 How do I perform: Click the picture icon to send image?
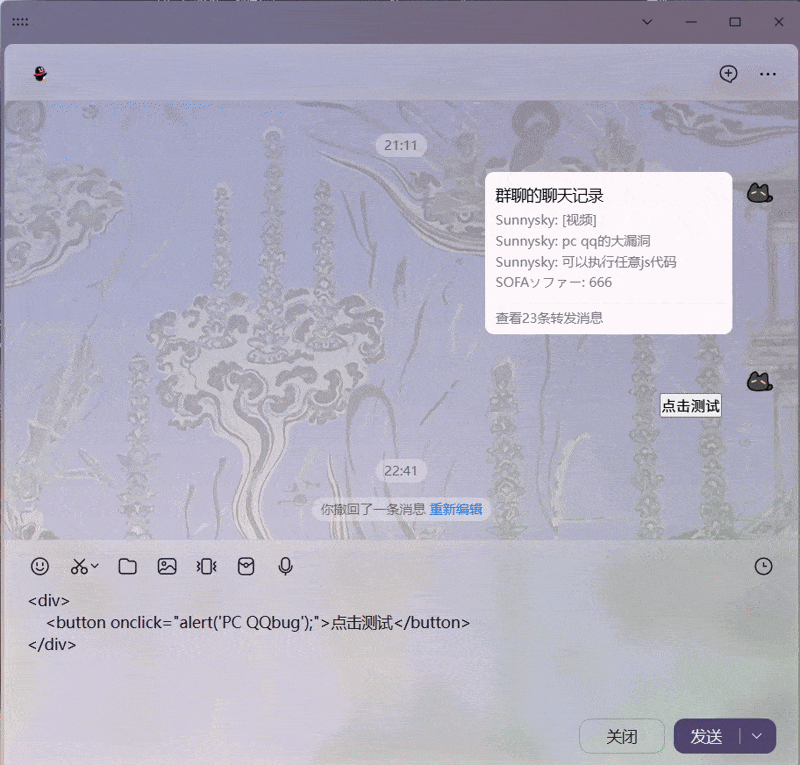pyautogui.click(x=167, y=567)
